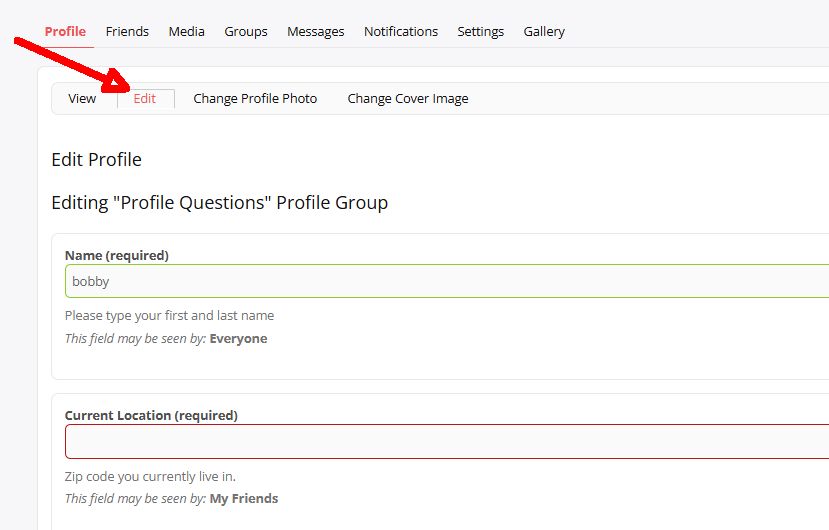The width and height of the screenshot is (829, 530).
Task: Select the Edit profile sub-tab
Action: click(145, 98)
